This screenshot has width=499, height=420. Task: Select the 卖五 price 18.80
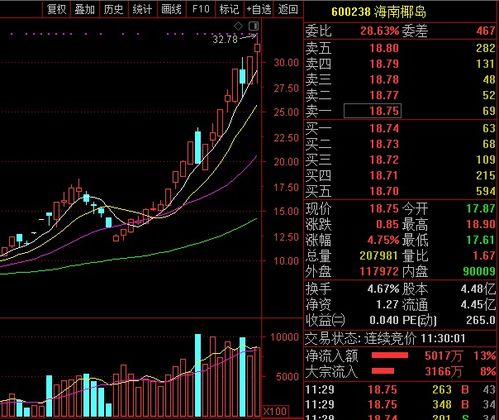pyautogui.click(x=384, y=48)
